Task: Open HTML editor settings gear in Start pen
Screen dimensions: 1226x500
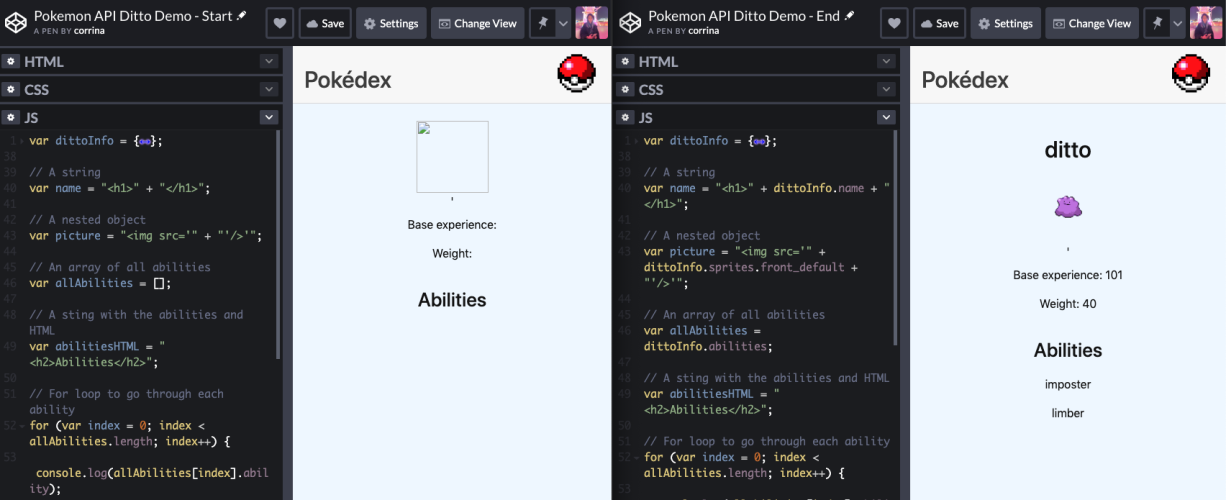Action: [11, 61]
